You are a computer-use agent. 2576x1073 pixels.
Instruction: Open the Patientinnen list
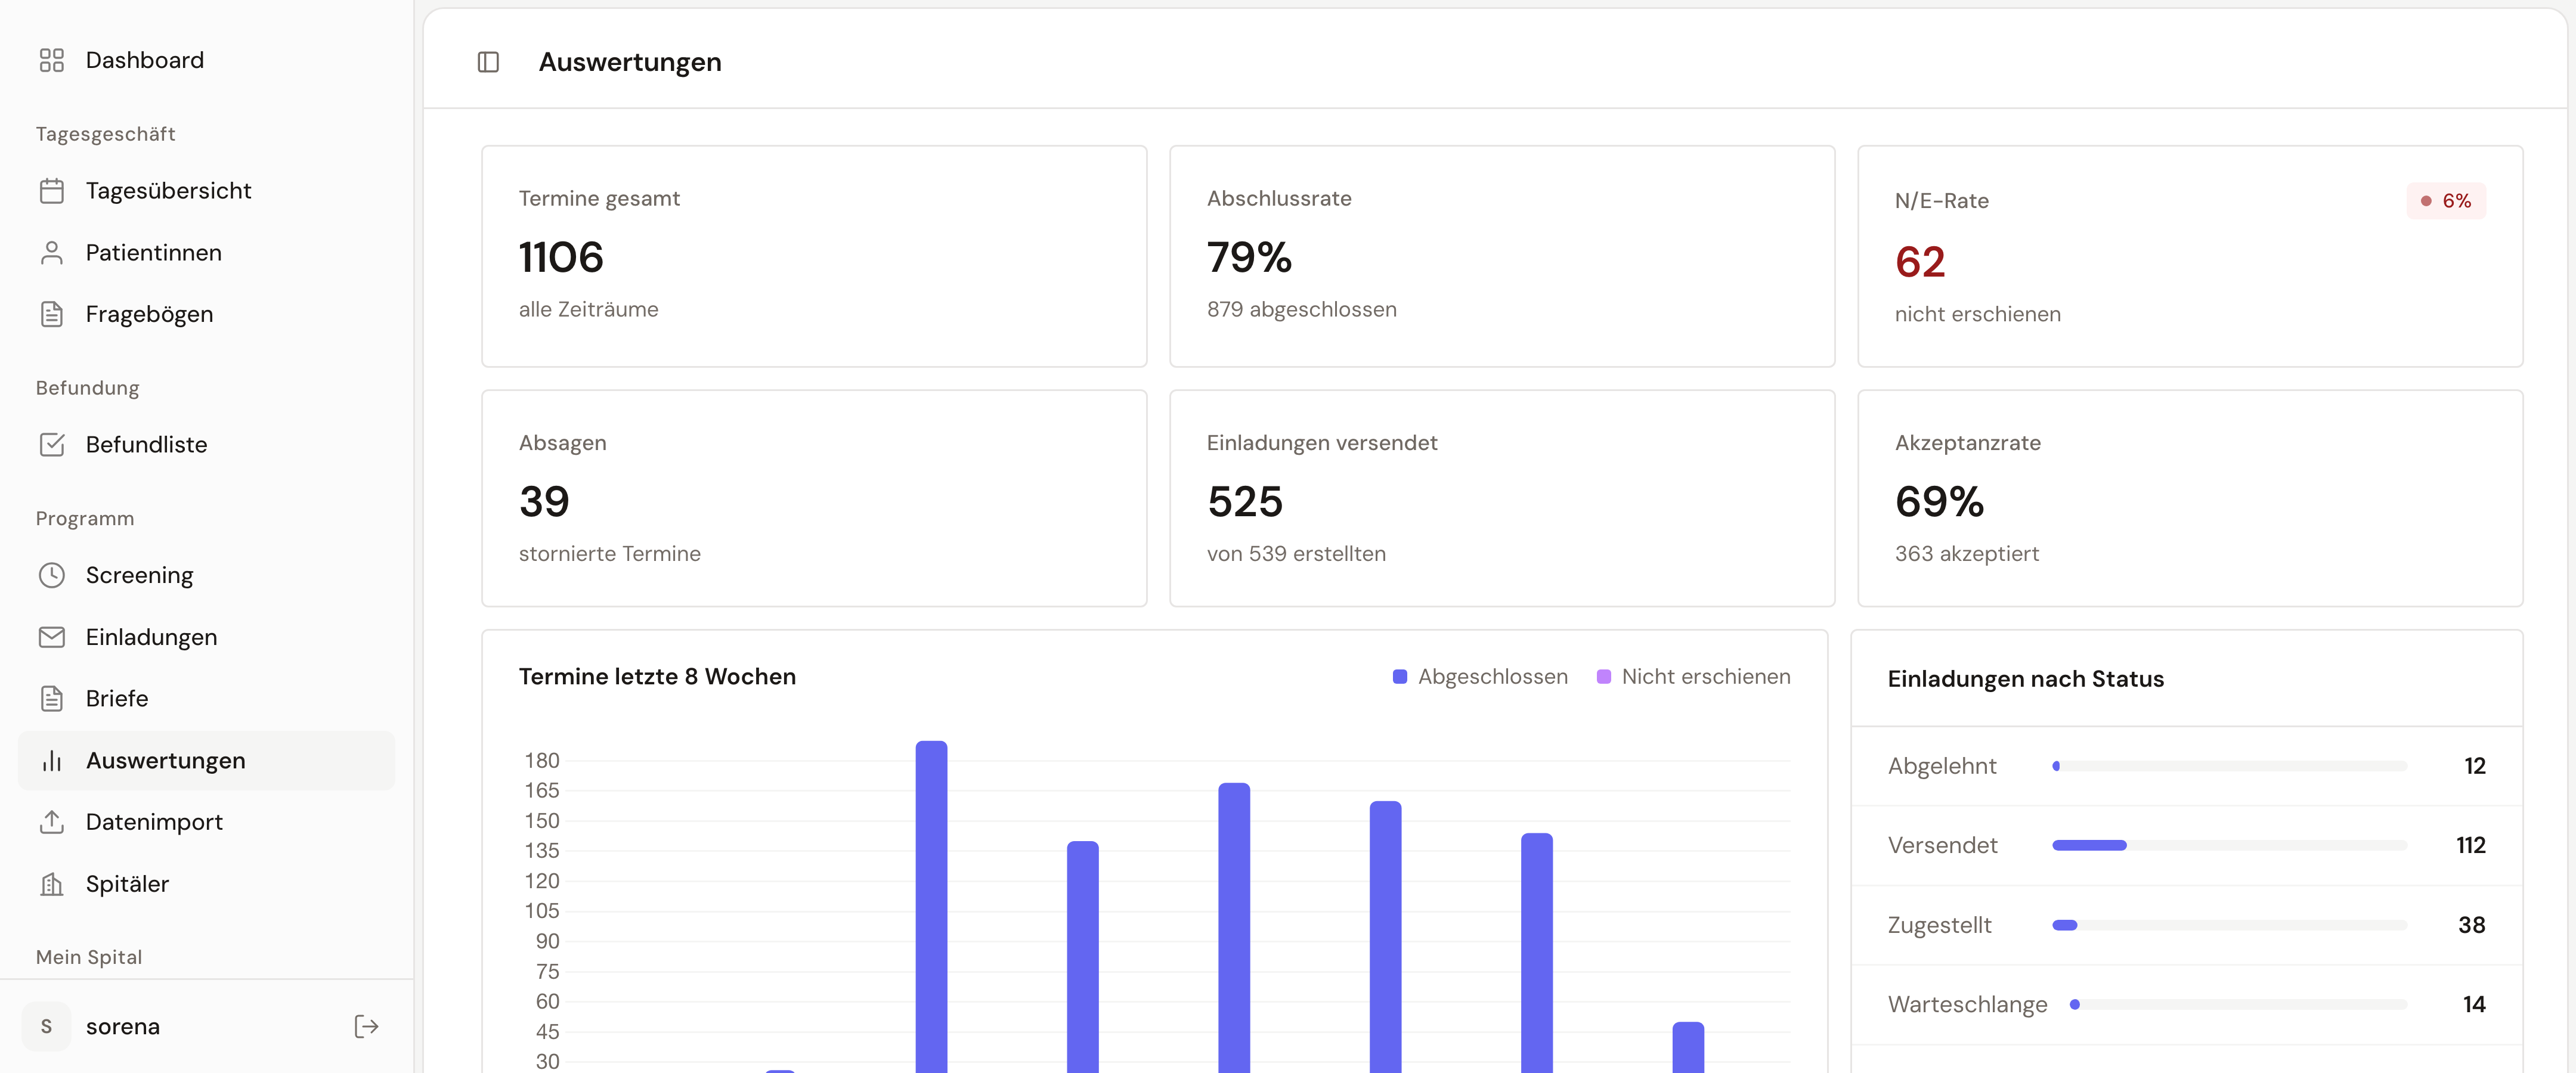(x=206, y=253)
